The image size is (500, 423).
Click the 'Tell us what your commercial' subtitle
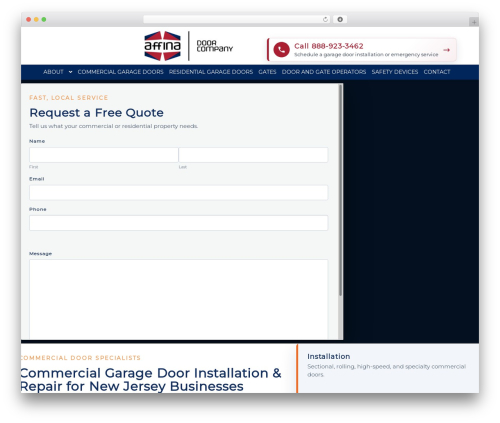click(113, 126)
